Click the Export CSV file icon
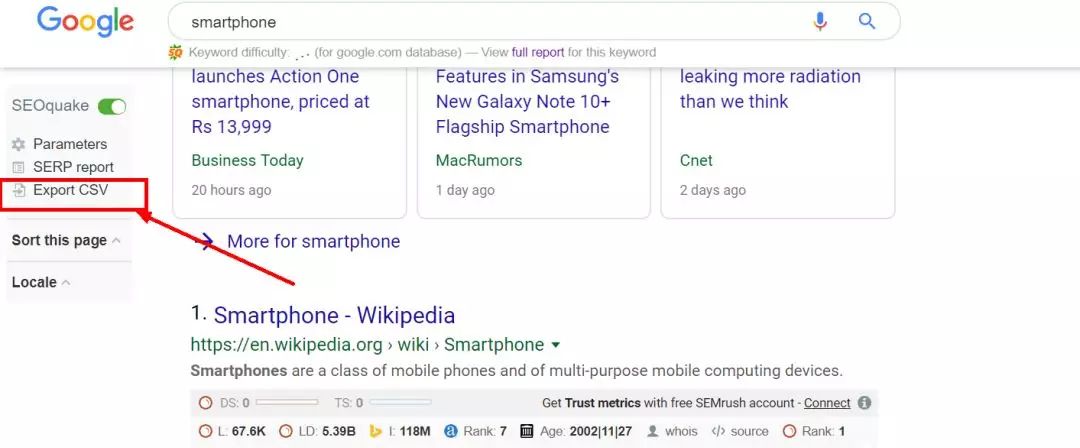 coord(18,190)
